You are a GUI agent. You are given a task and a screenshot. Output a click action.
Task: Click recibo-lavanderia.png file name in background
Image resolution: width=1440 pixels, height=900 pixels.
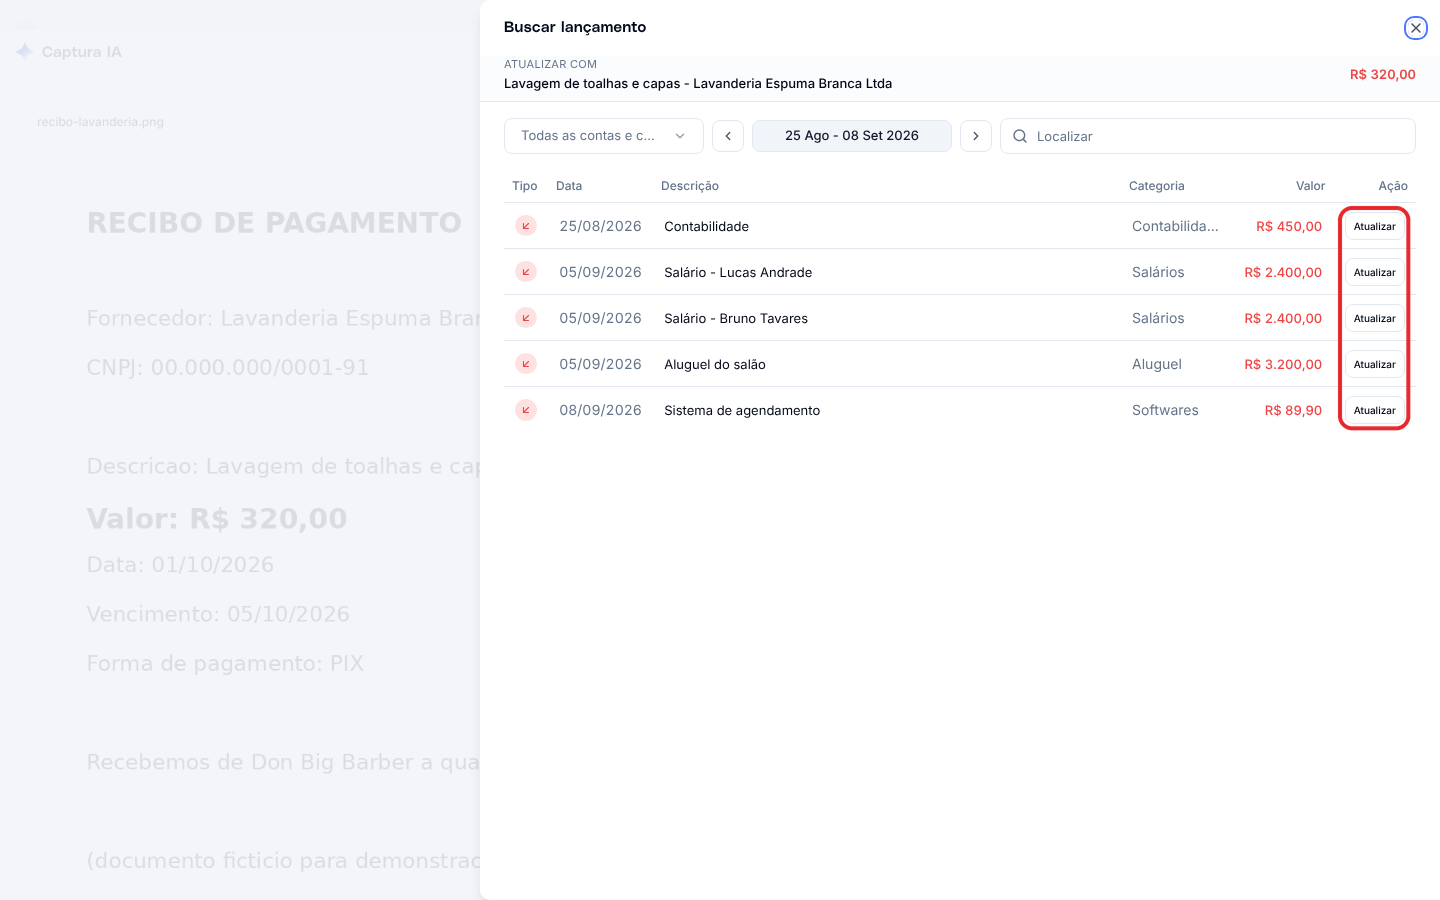pyautogui.click(x=100, y=122)
